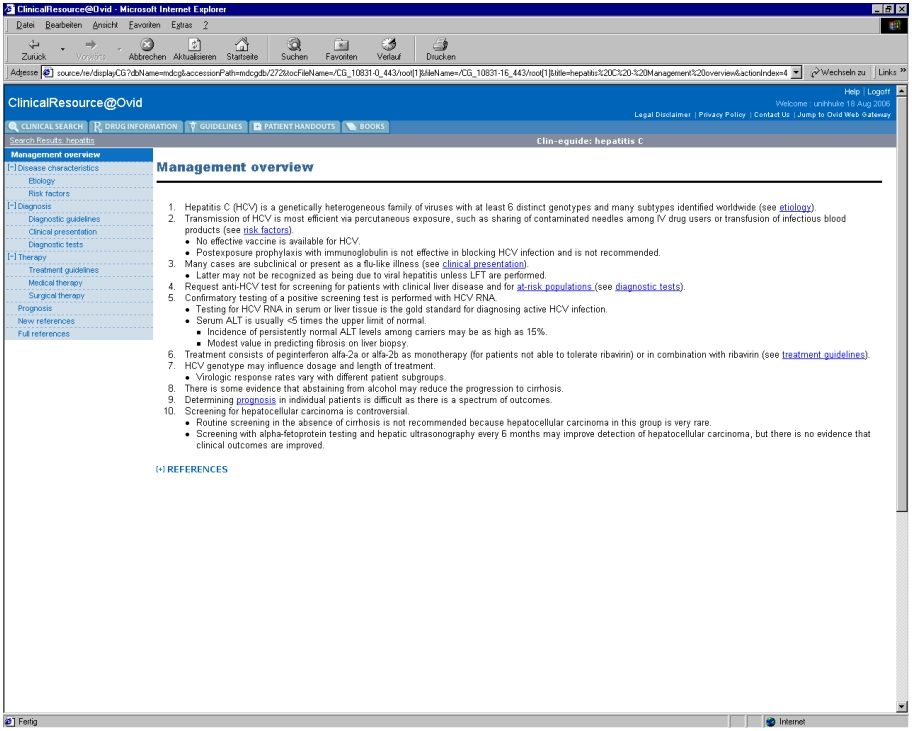The width and height of the screenshot is (912, 731).
Task: Print the page with Drucken icon
Action: [440, 44]
